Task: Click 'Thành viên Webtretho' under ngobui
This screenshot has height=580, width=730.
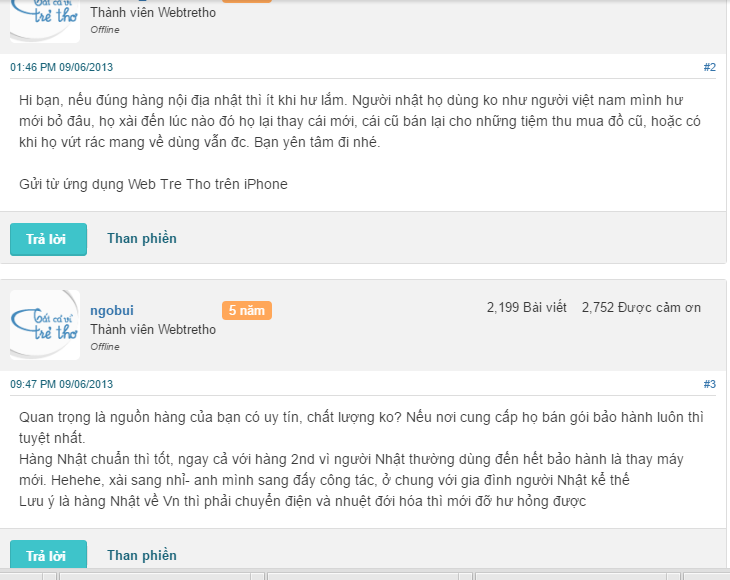Action: click(152, 329)
